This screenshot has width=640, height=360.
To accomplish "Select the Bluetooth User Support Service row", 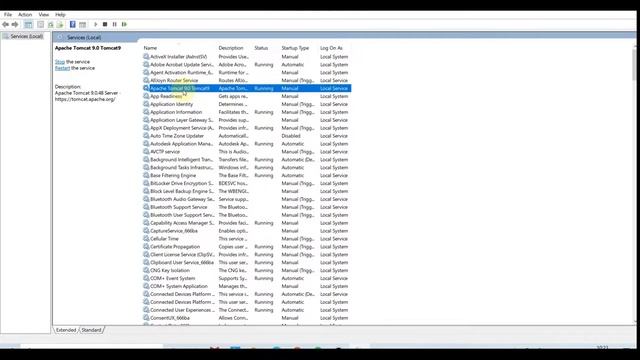I will click(247, 215).
